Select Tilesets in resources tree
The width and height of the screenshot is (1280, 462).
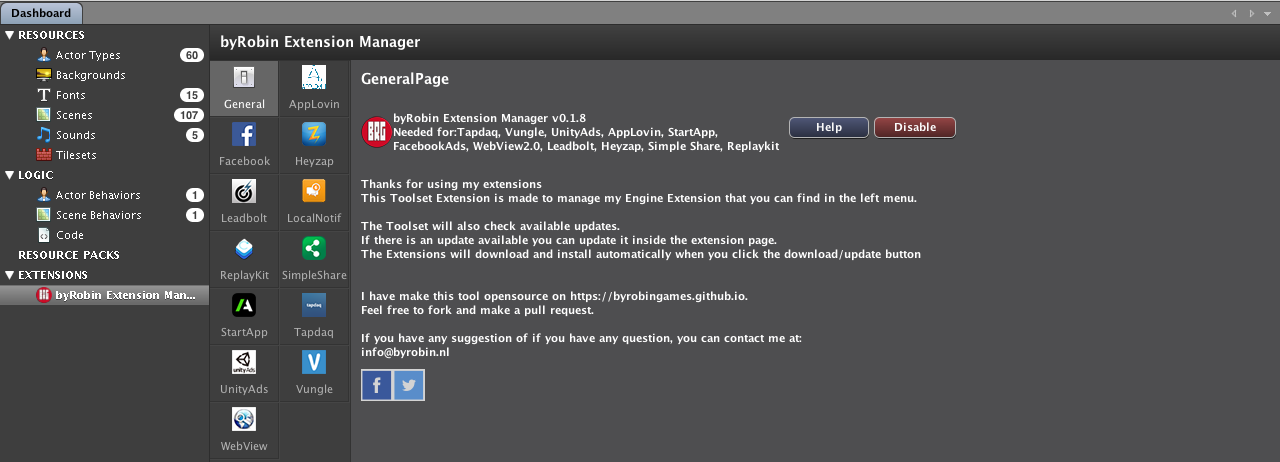[76, 155]
